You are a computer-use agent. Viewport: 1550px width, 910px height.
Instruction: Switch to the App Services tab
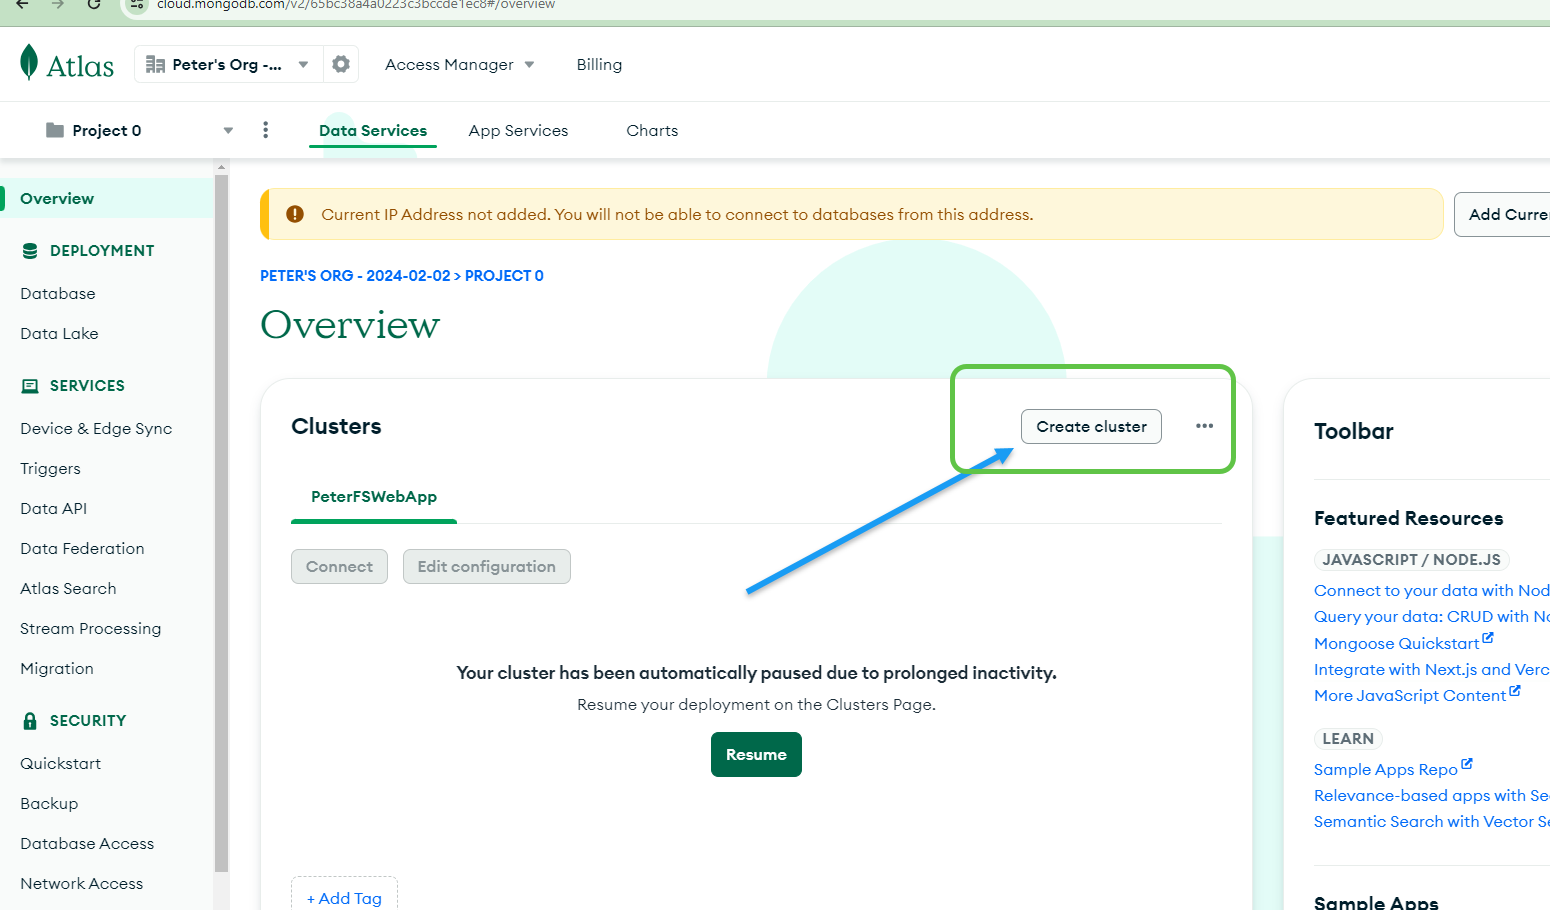(x=518, y=130)
